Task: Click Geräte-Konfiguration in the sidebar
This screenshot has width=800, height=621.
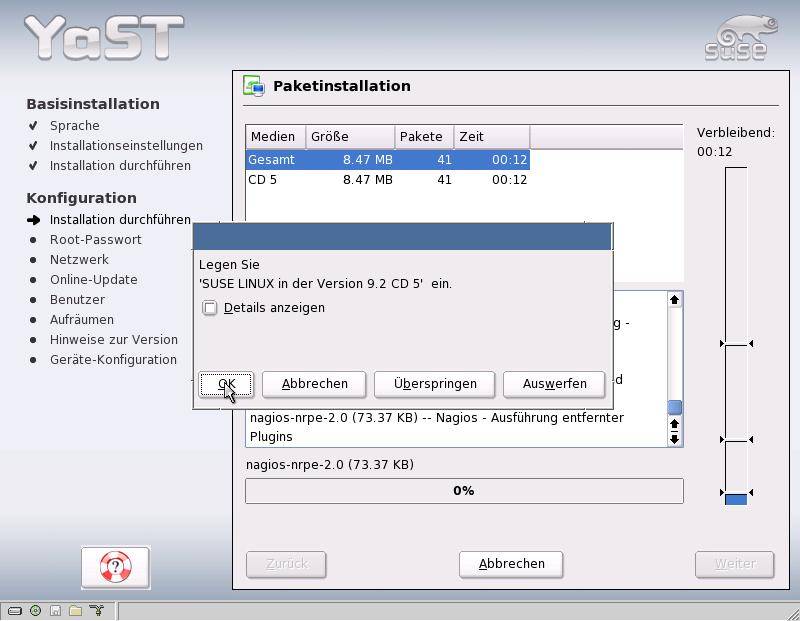Action: pyautogui.click(x=113, y=359)
